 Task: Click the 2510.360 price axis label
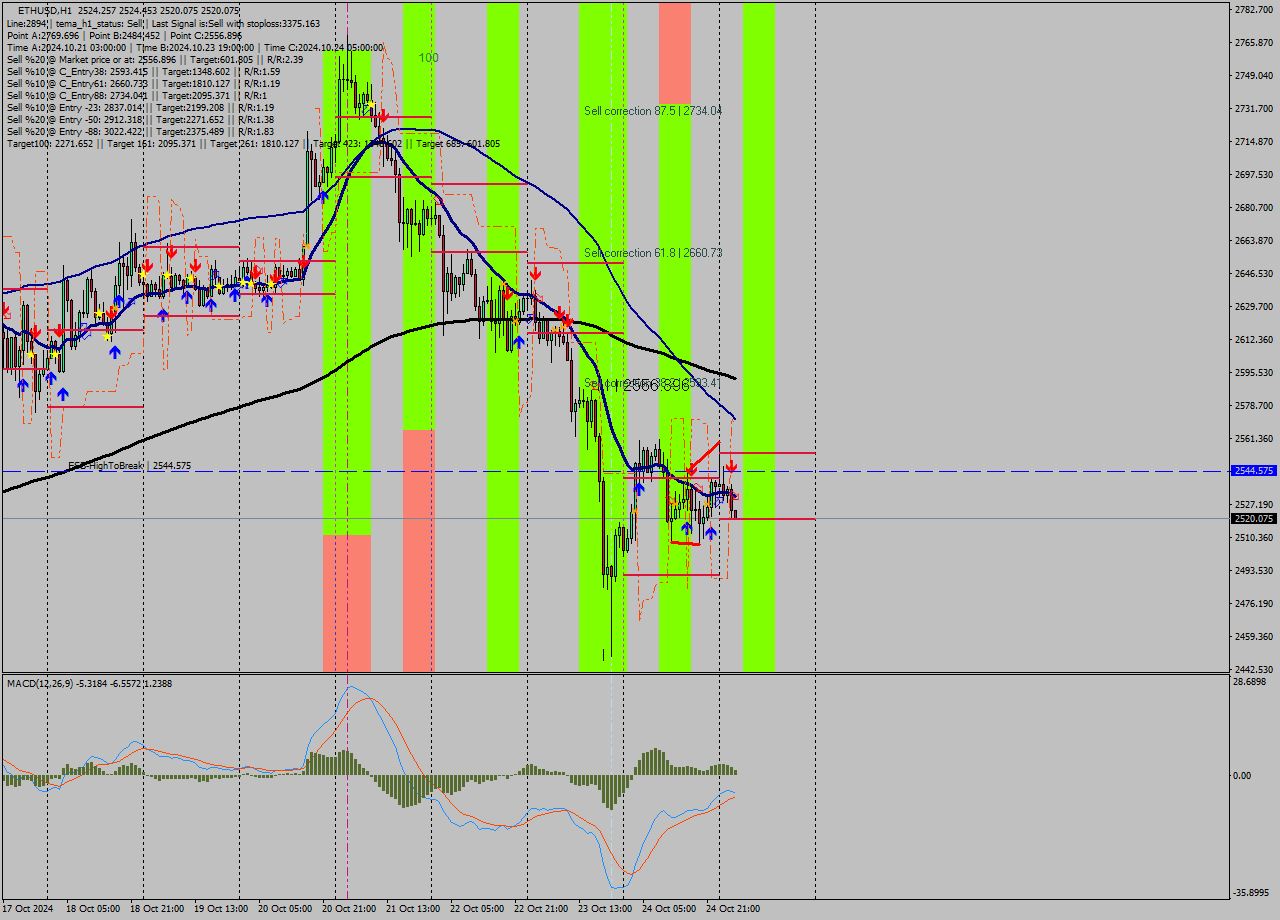1254,537
